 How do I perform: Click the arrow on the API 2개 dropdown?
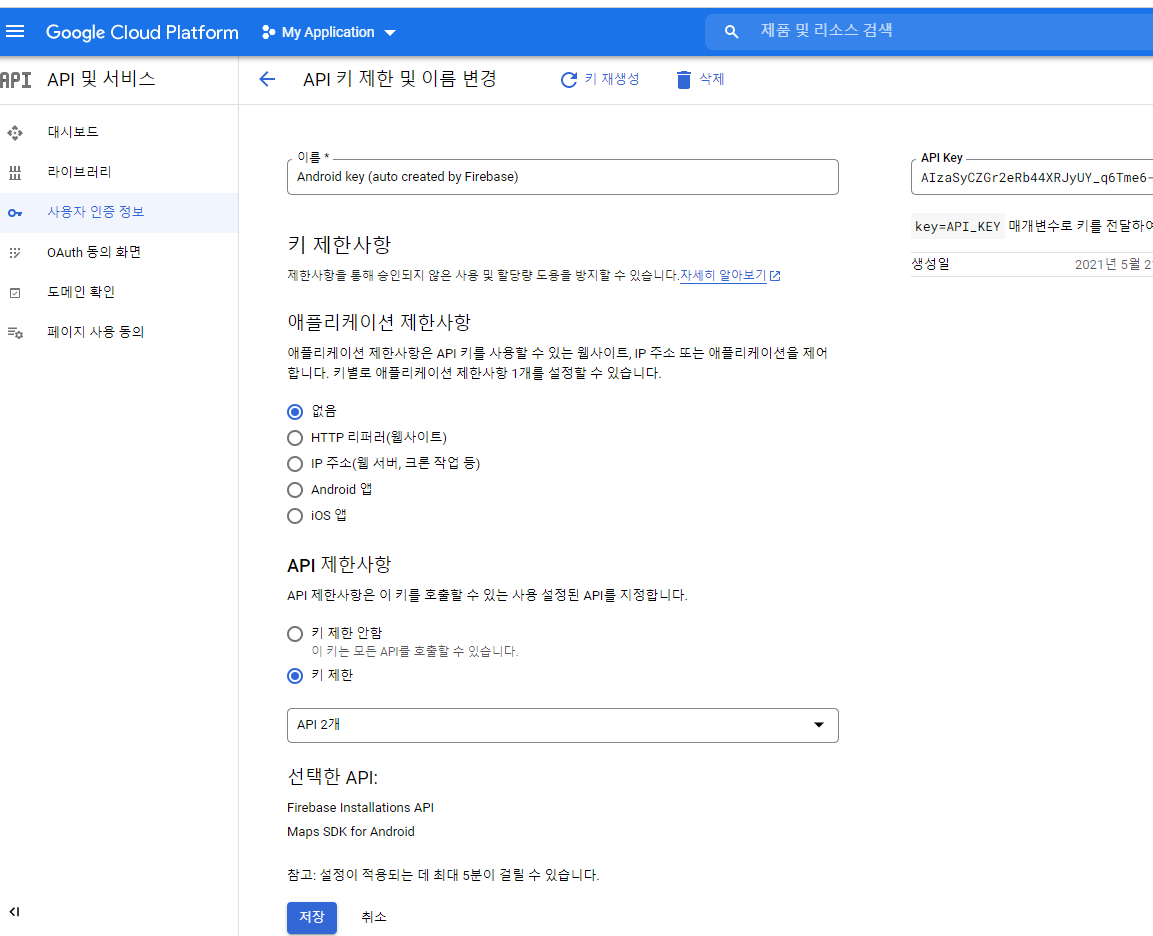click(818, 725)
